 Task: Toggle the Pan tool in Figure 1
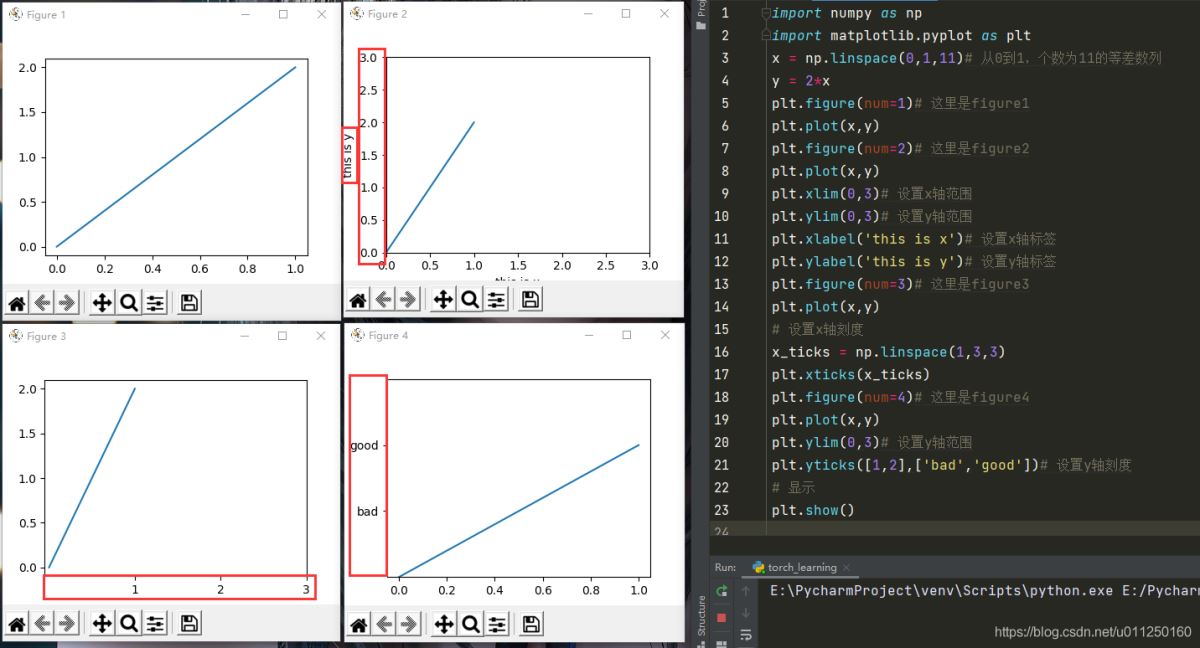[x=101, y=303]
